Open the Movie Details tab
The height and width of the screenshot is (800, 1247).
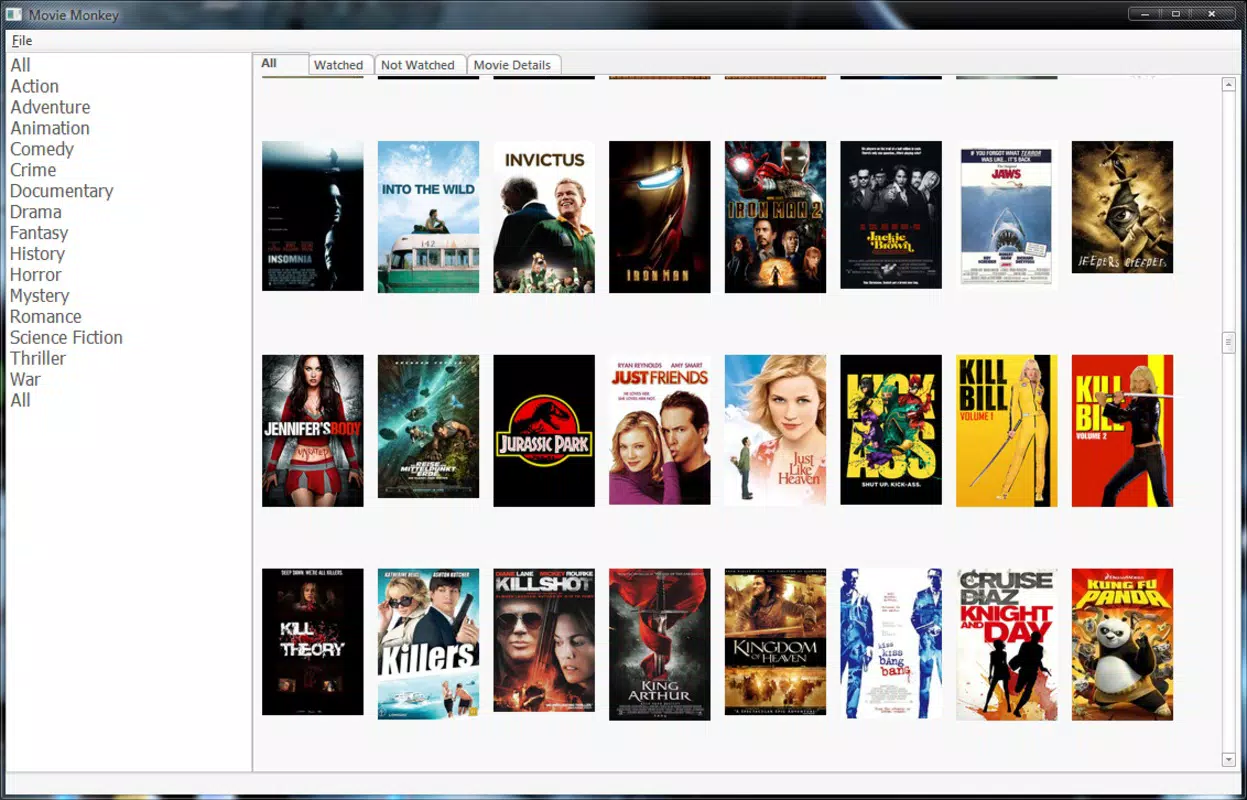[x=512, y=65]
